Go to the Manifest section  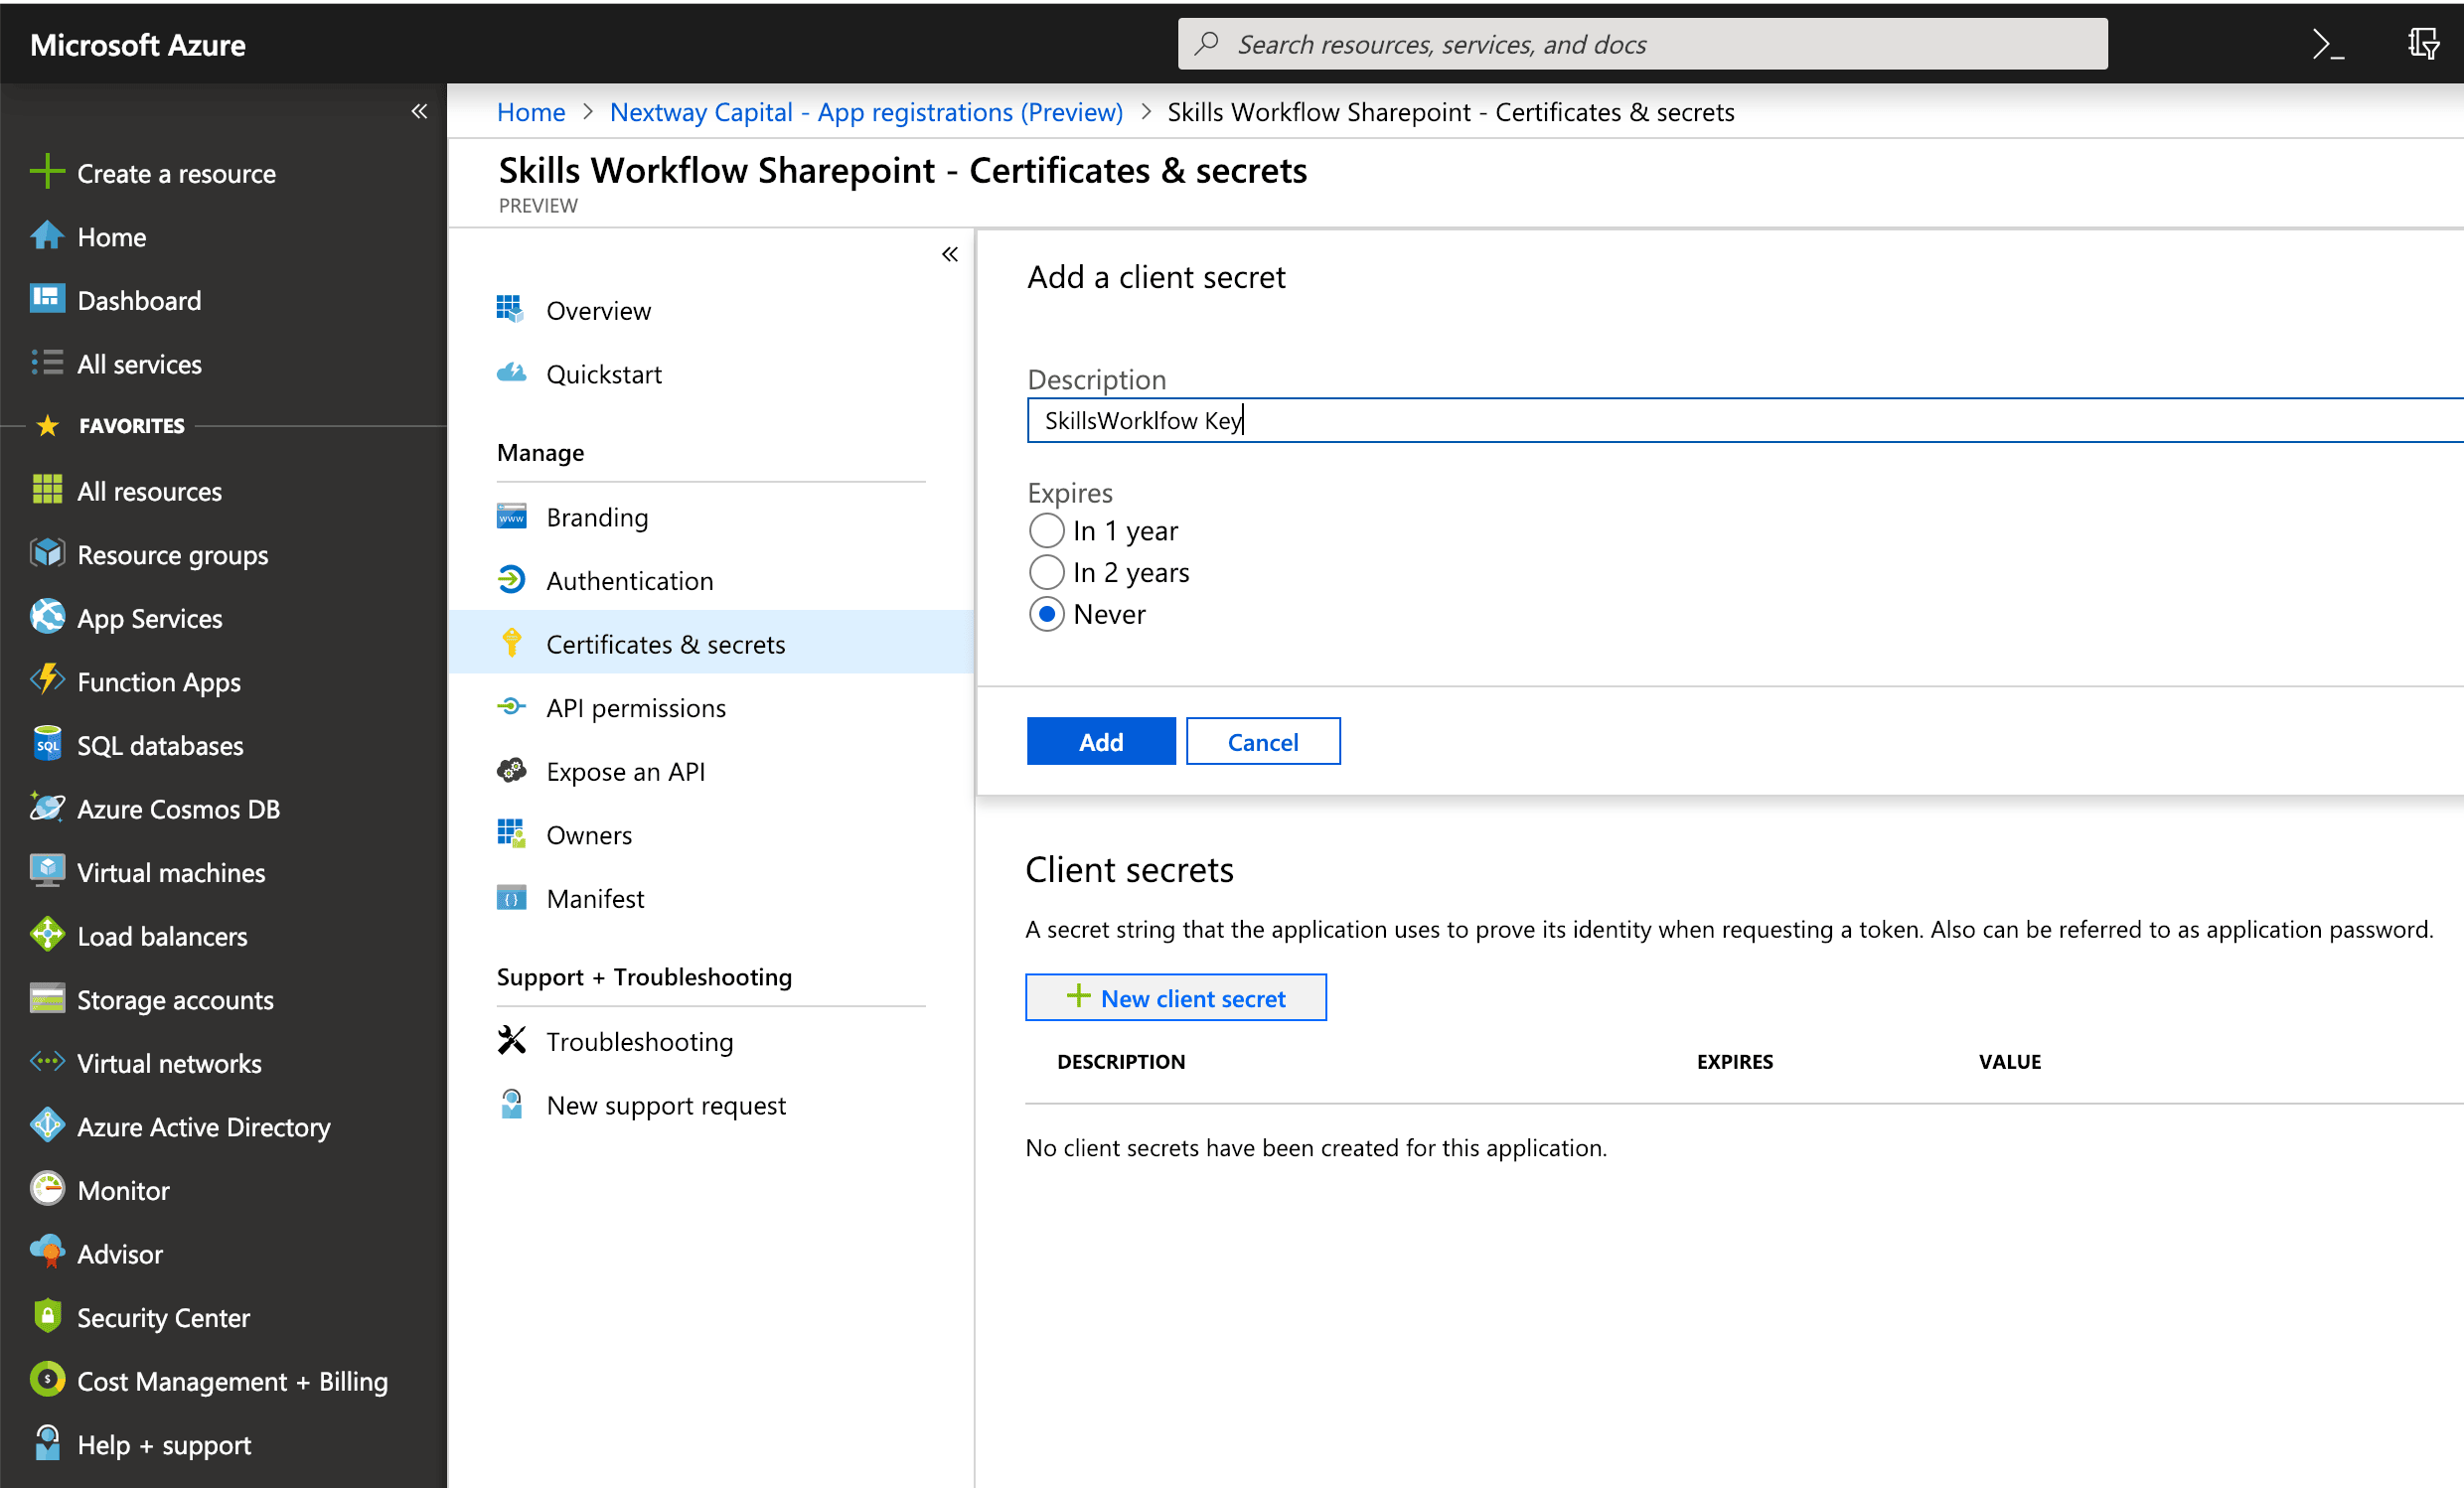[x=594, y=898]
